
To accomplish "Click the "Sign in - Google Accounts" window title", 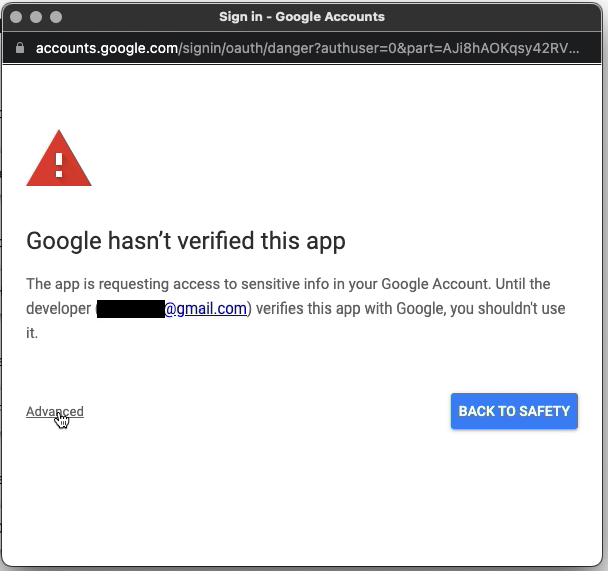I will click(302, 17).
